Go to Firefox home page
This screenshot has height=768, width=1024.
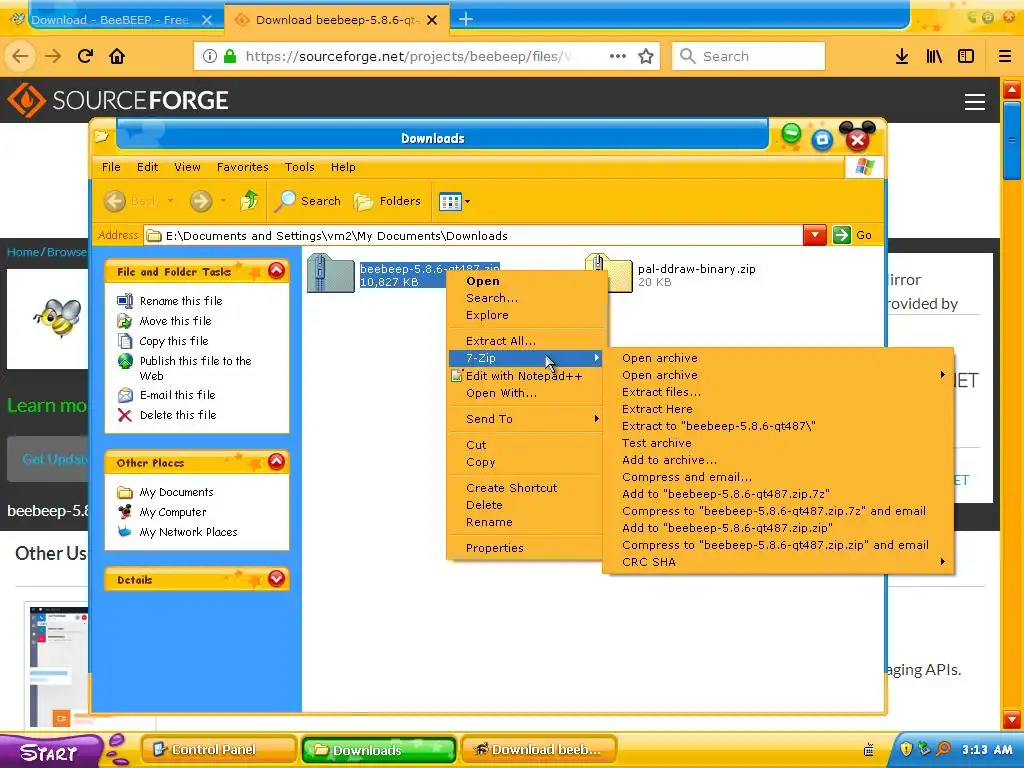click(x=117, y=56)
